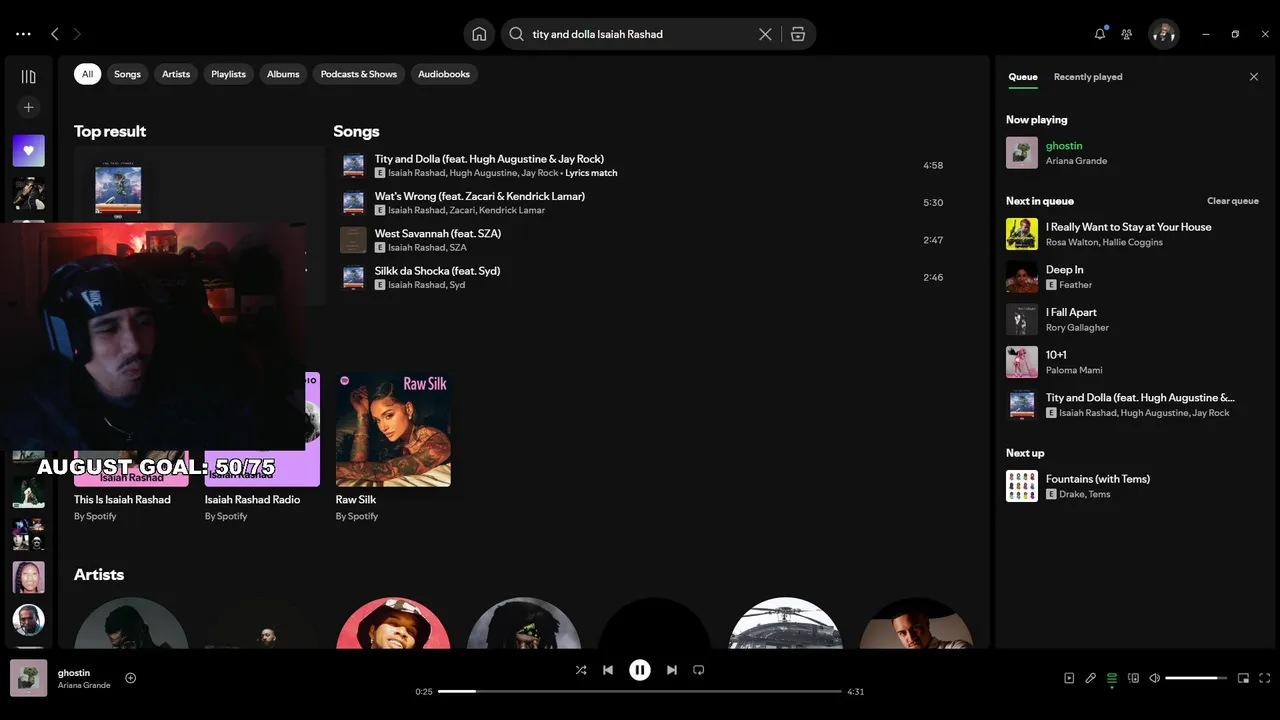This screenshot has width=1280, height=720.
Task: Add ghostin to Liked Songs
Action: pyautogui.click(x=130, y=678)
